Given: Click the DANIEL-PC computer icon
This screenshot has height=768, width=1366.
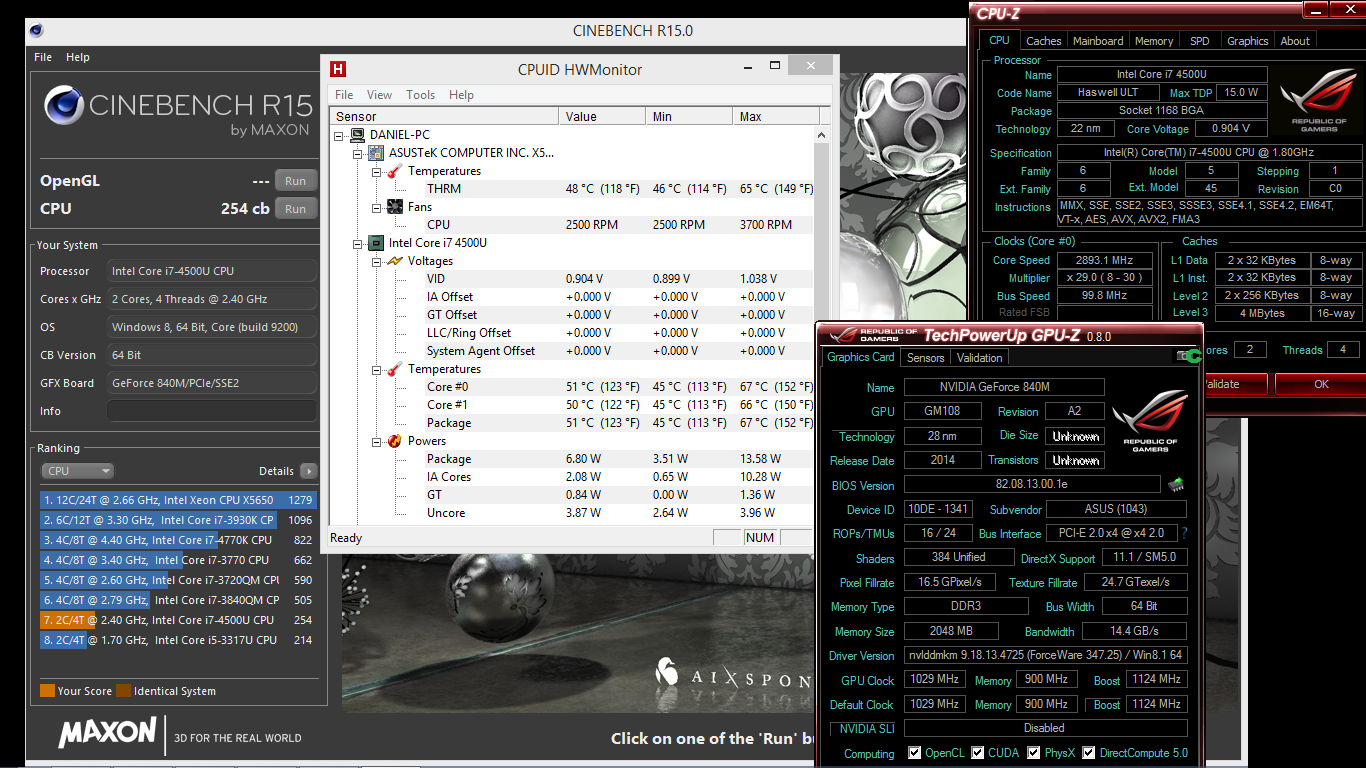Looking at the screenshot, I should point(357,135).
